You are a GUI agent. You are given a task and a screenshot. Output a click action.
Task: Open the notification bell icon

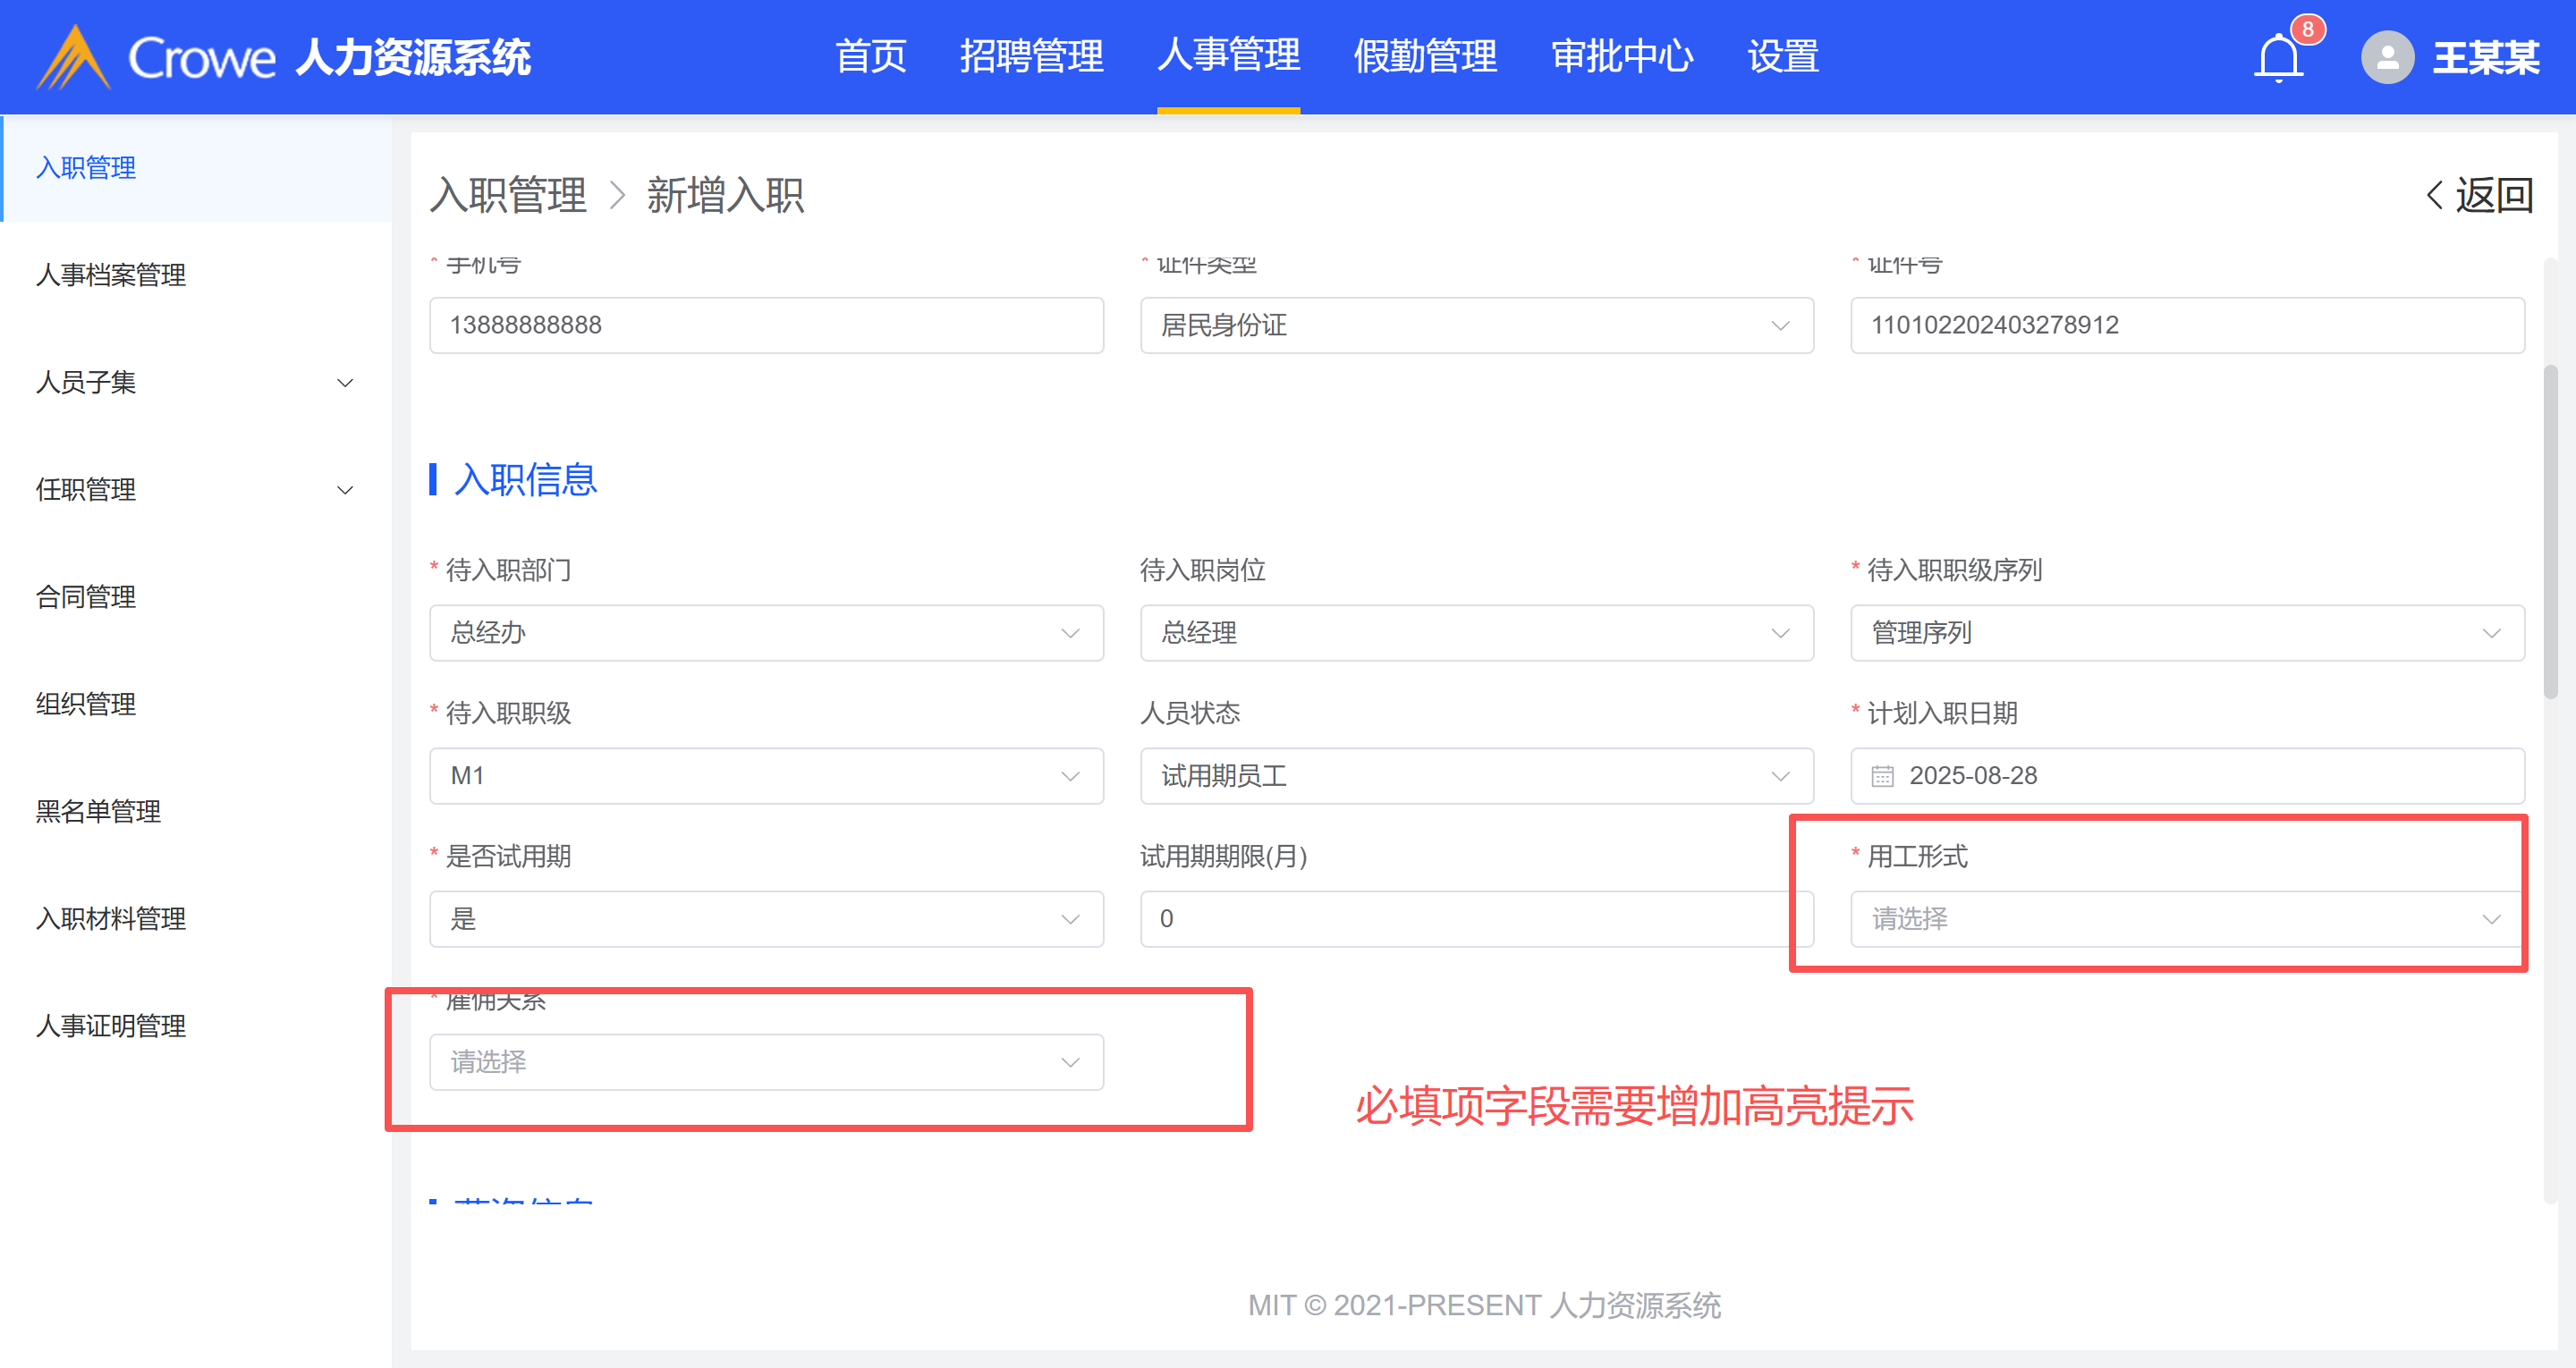[x=2278, y=58]
